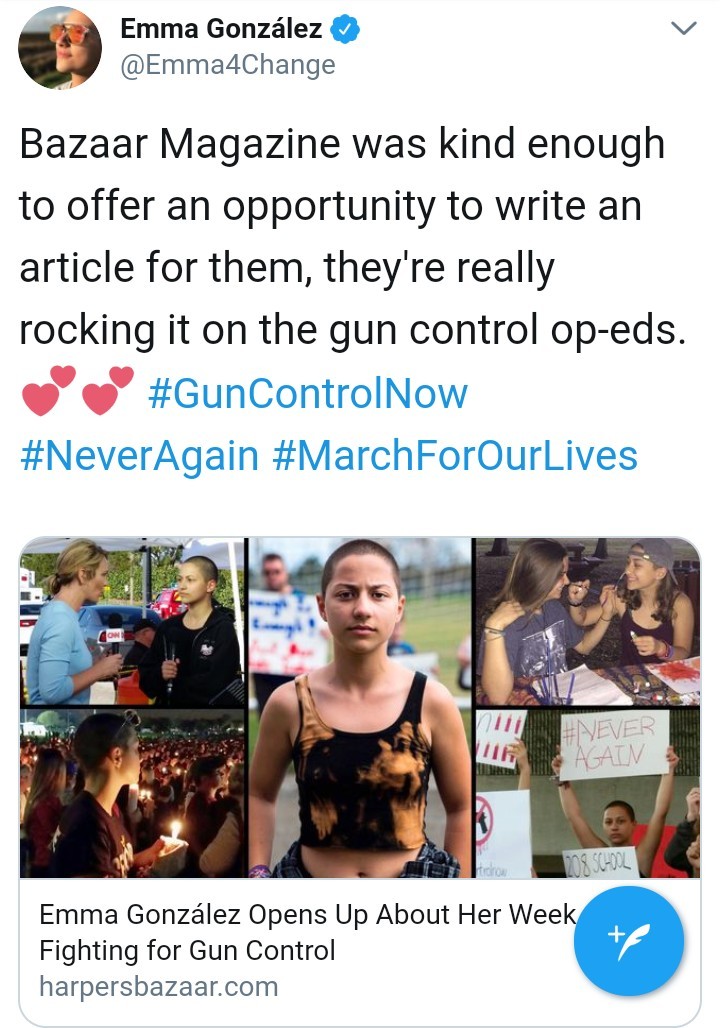Select the tweet body text
Image resolution: width=720 pixels, height=1028 pixels.
pyautogui.click(x=352, y=237)
